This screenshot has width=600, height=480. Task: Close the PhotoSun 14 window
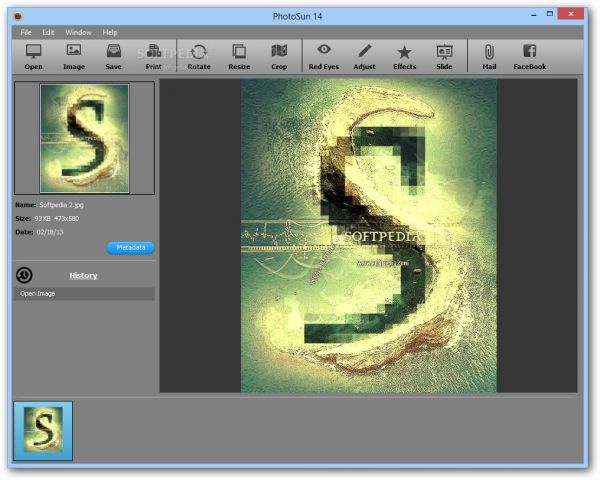(x=571, y=14)
